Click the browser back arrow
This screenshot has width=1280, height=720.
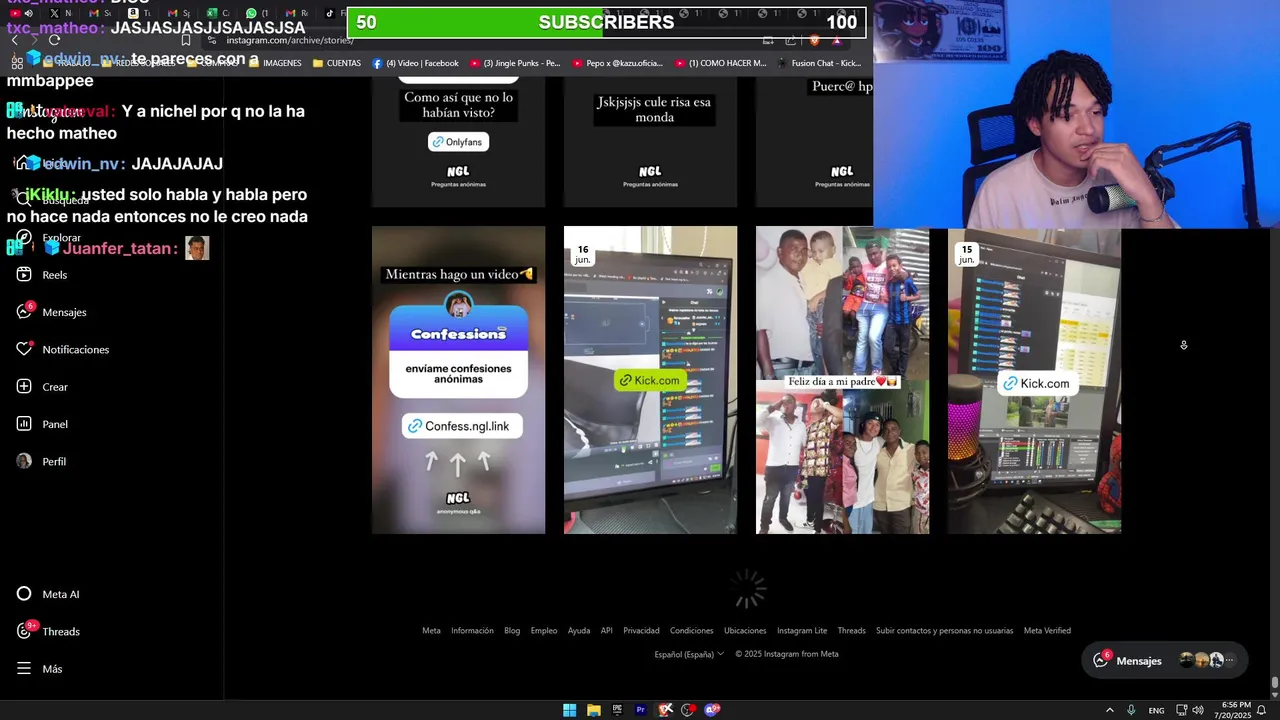[14, 40]
